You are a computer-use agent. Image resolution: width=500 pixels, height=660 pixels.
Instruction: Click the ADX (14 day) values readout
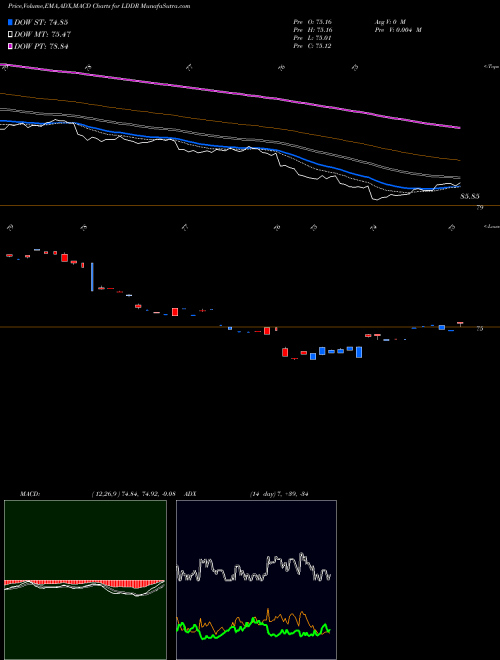pyautogui.click(x=279, y=494)
